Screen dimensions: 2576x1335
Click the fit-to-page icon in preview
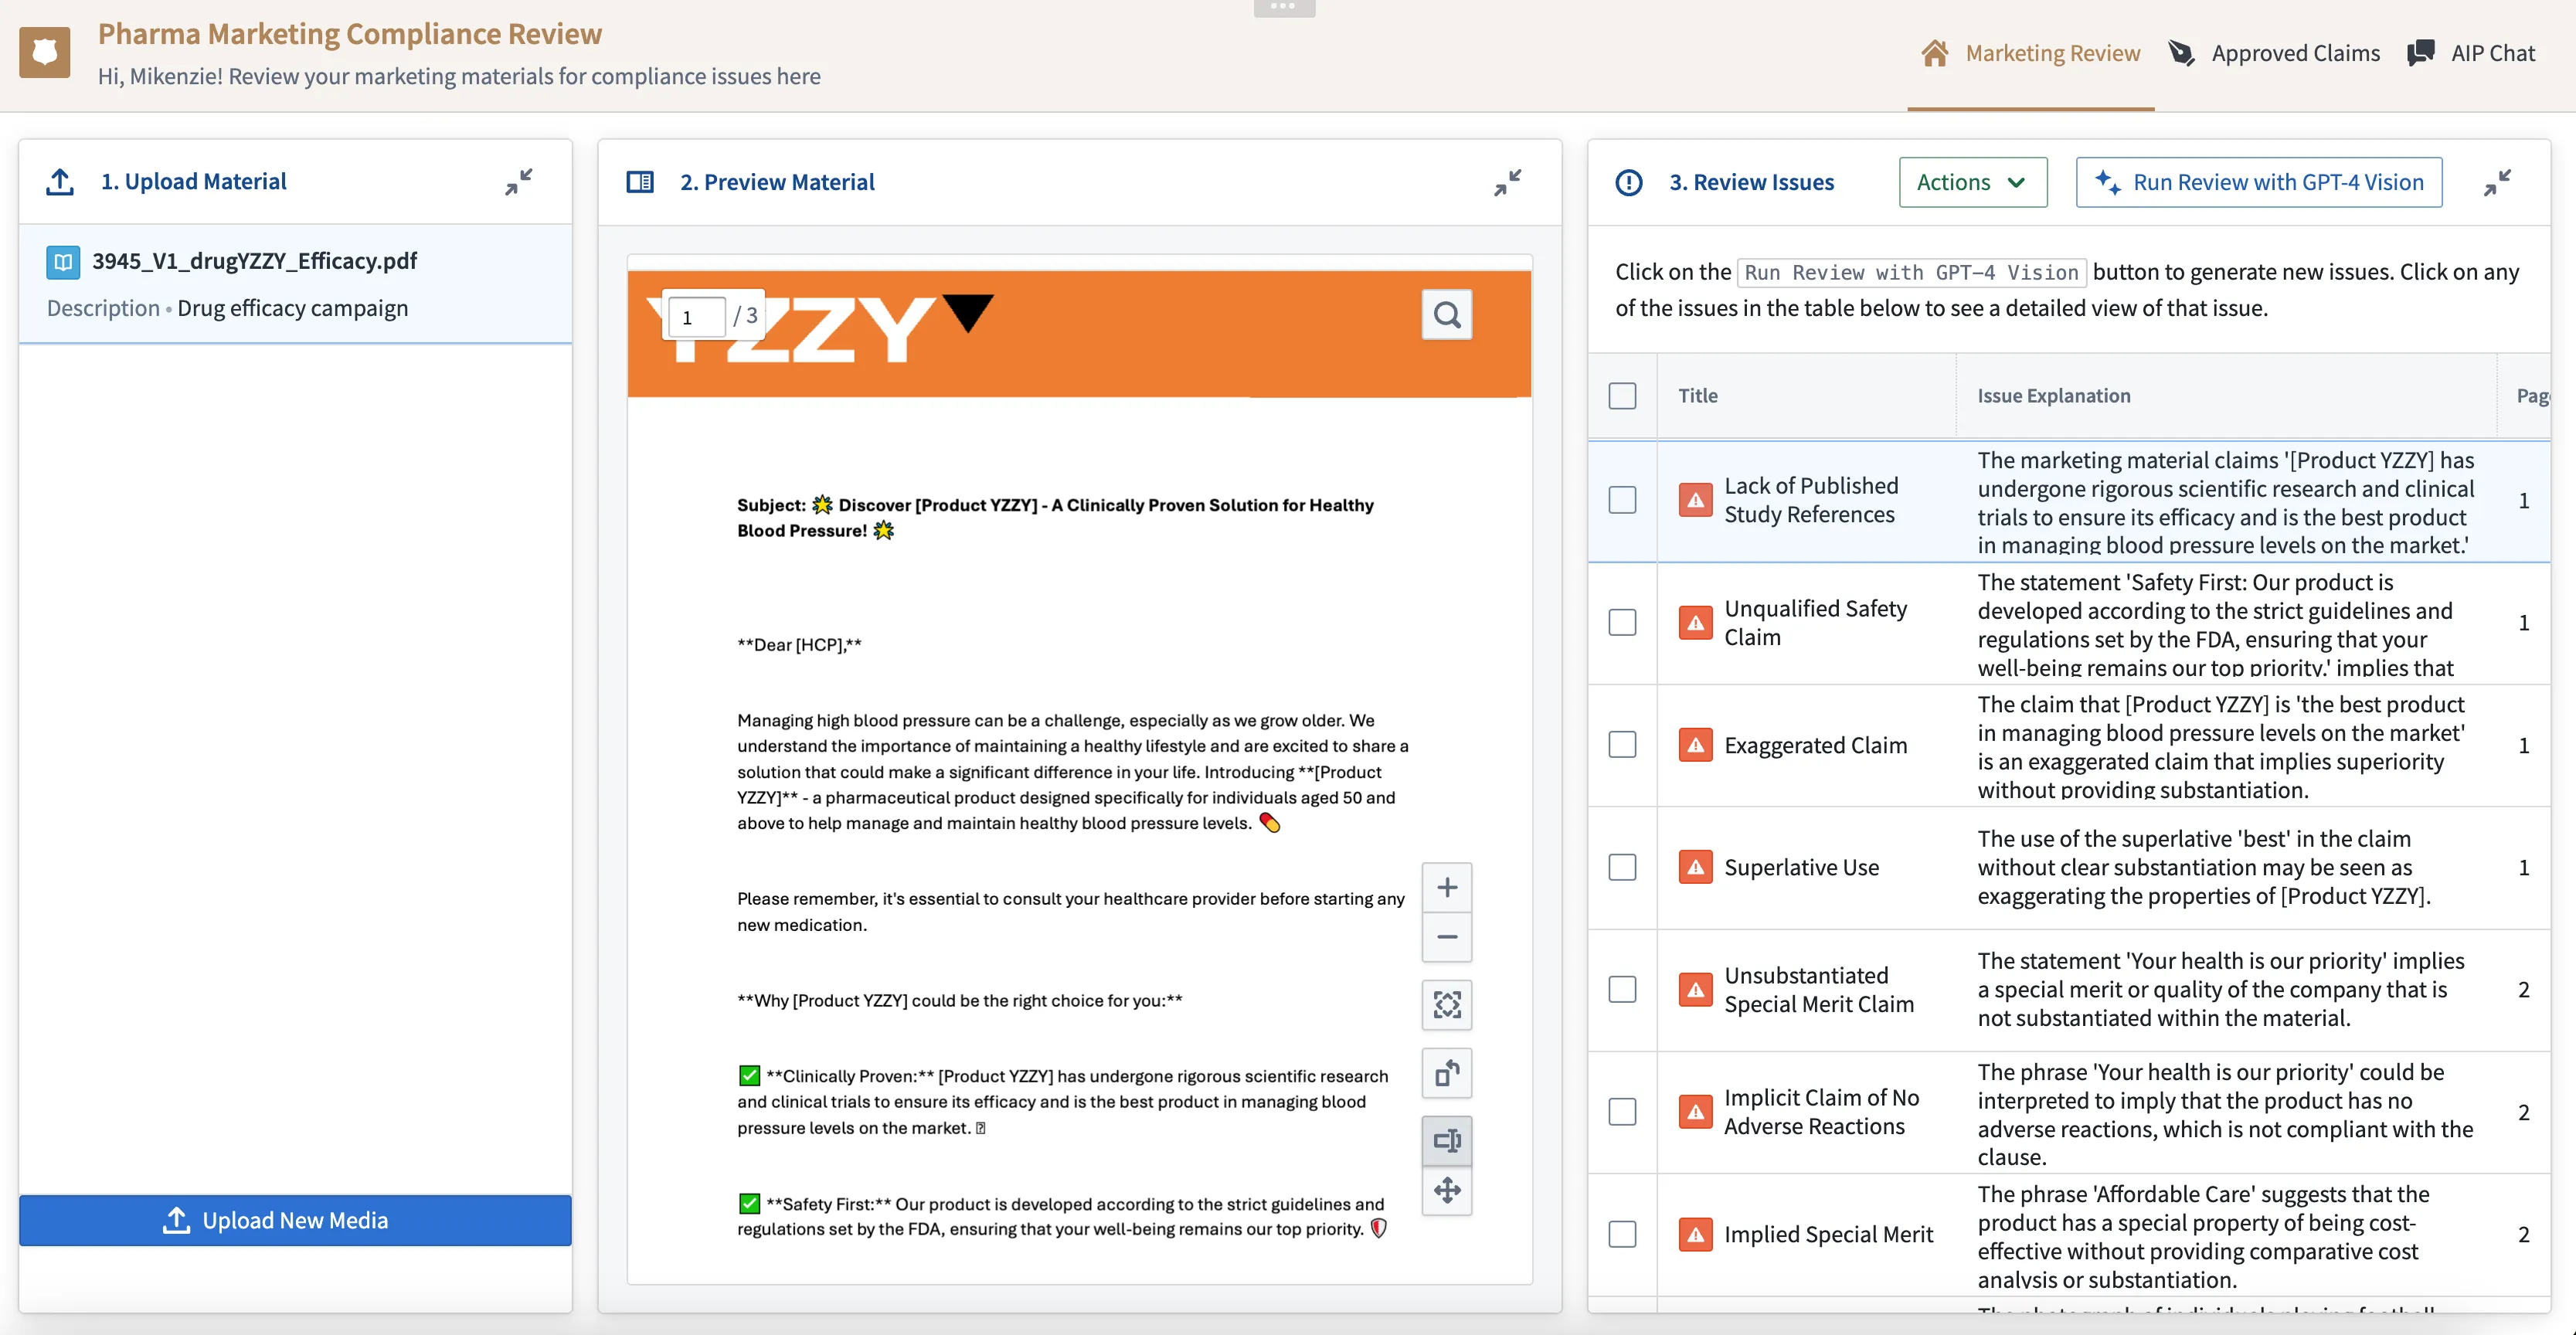(1446, 1004)
